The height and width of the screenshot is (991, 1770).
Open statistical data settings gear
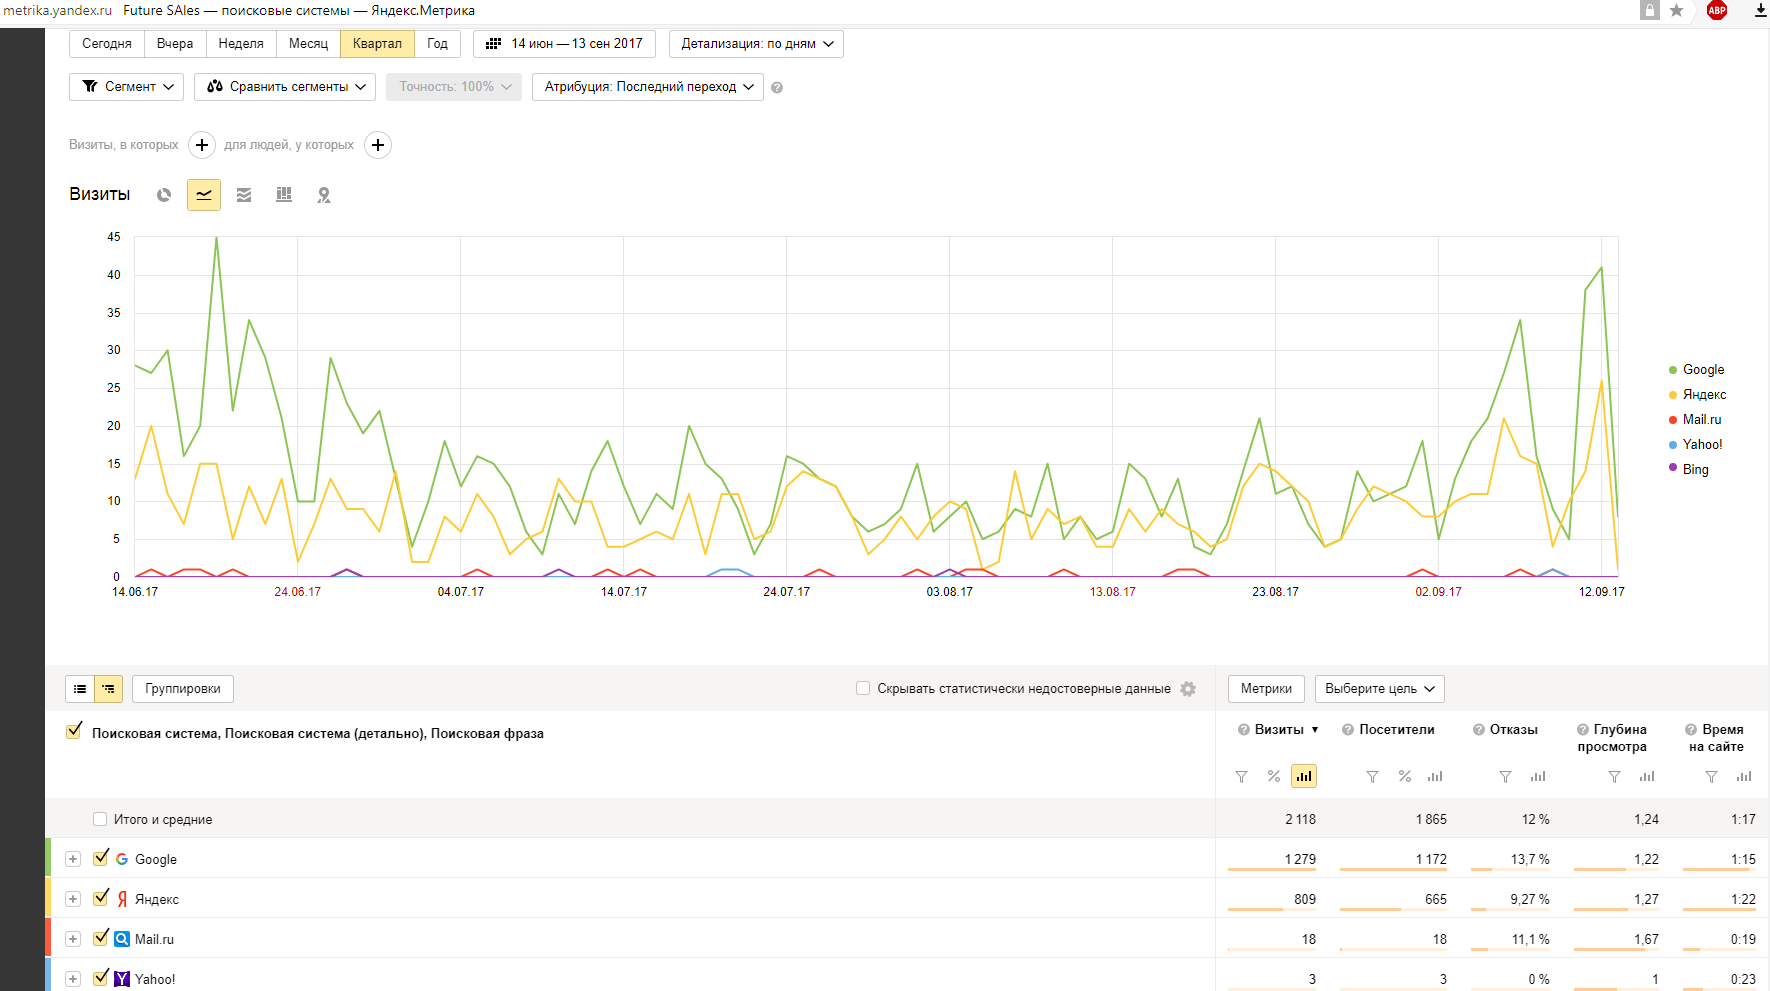tap(1188, 689)
